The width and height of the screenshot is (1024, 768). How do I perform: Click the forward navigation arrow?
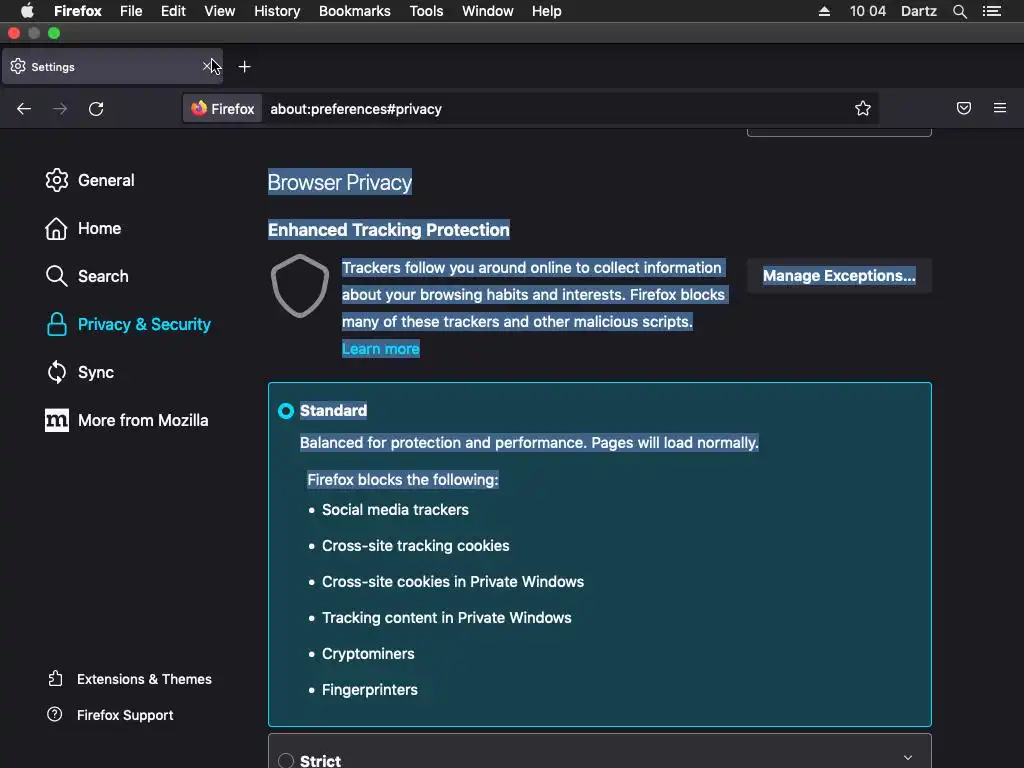(x=59, y=108)
